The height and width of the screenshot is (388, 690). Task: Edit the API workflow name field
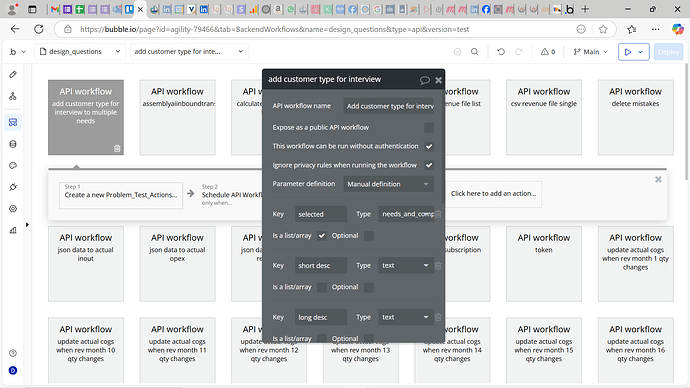pyautogui.click(x=388, y=106)
